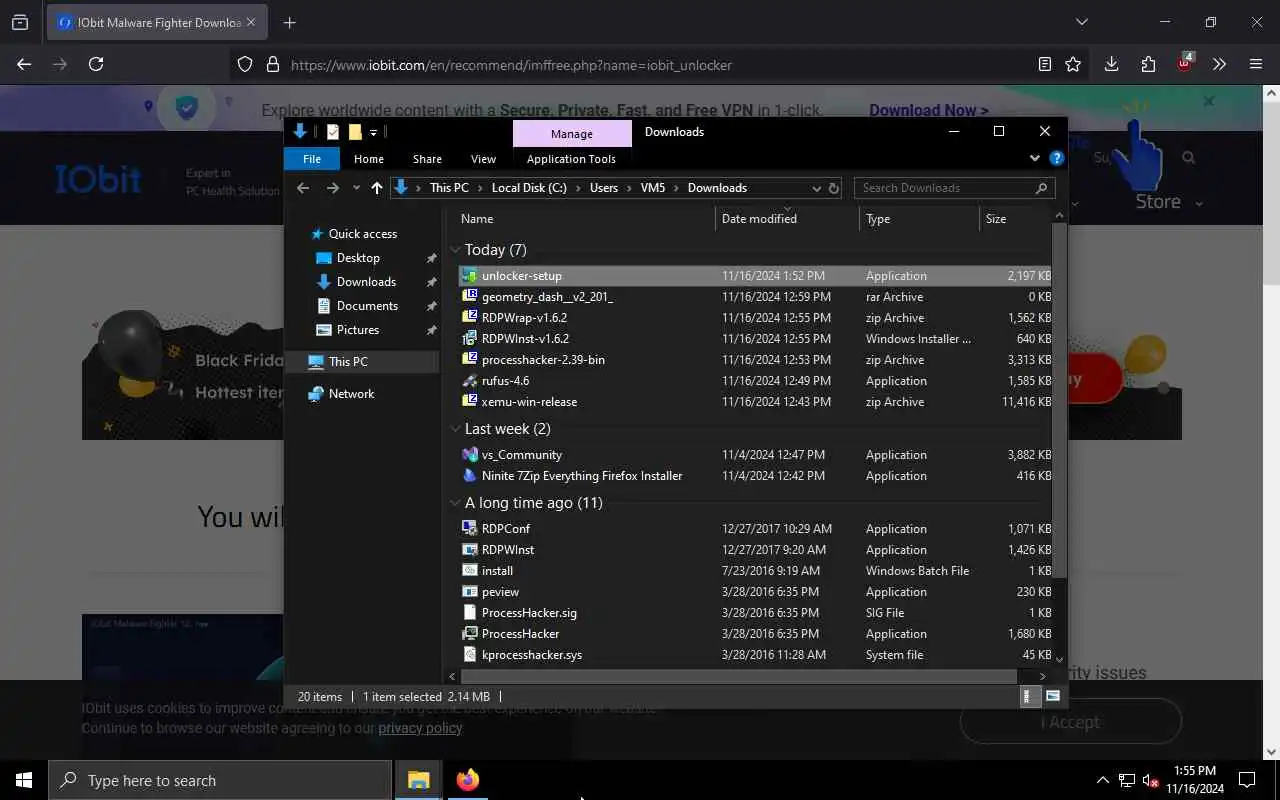Go up one folder level in Explorer

(x=376, y=188)
